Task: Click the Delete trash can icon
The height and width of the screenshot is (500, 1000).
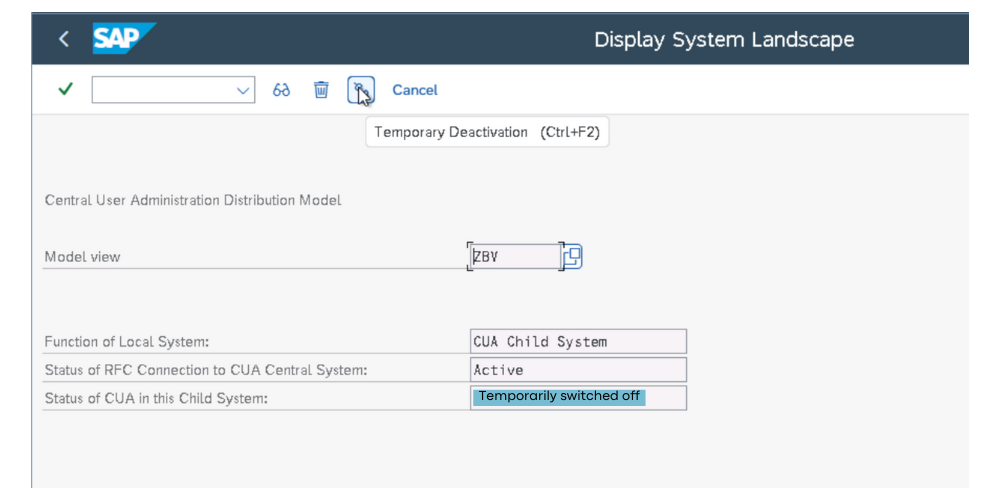Action: 321,90
